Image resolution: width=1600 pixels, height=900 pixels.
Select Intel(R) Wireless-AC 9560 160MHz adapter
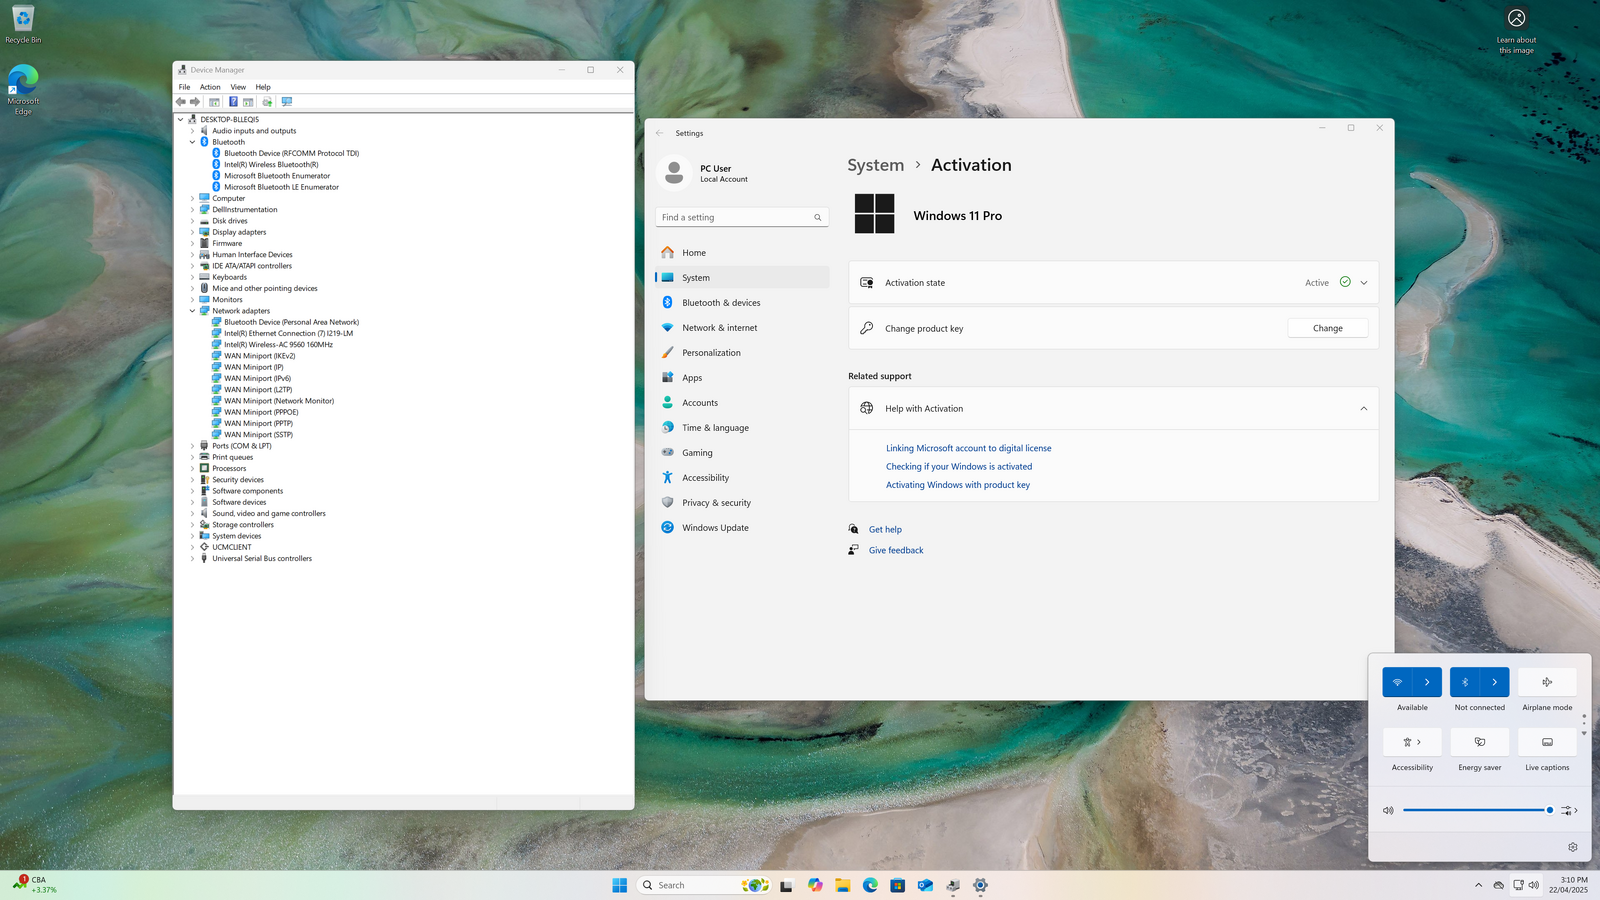pyautogui.click(x=278, y=345)
